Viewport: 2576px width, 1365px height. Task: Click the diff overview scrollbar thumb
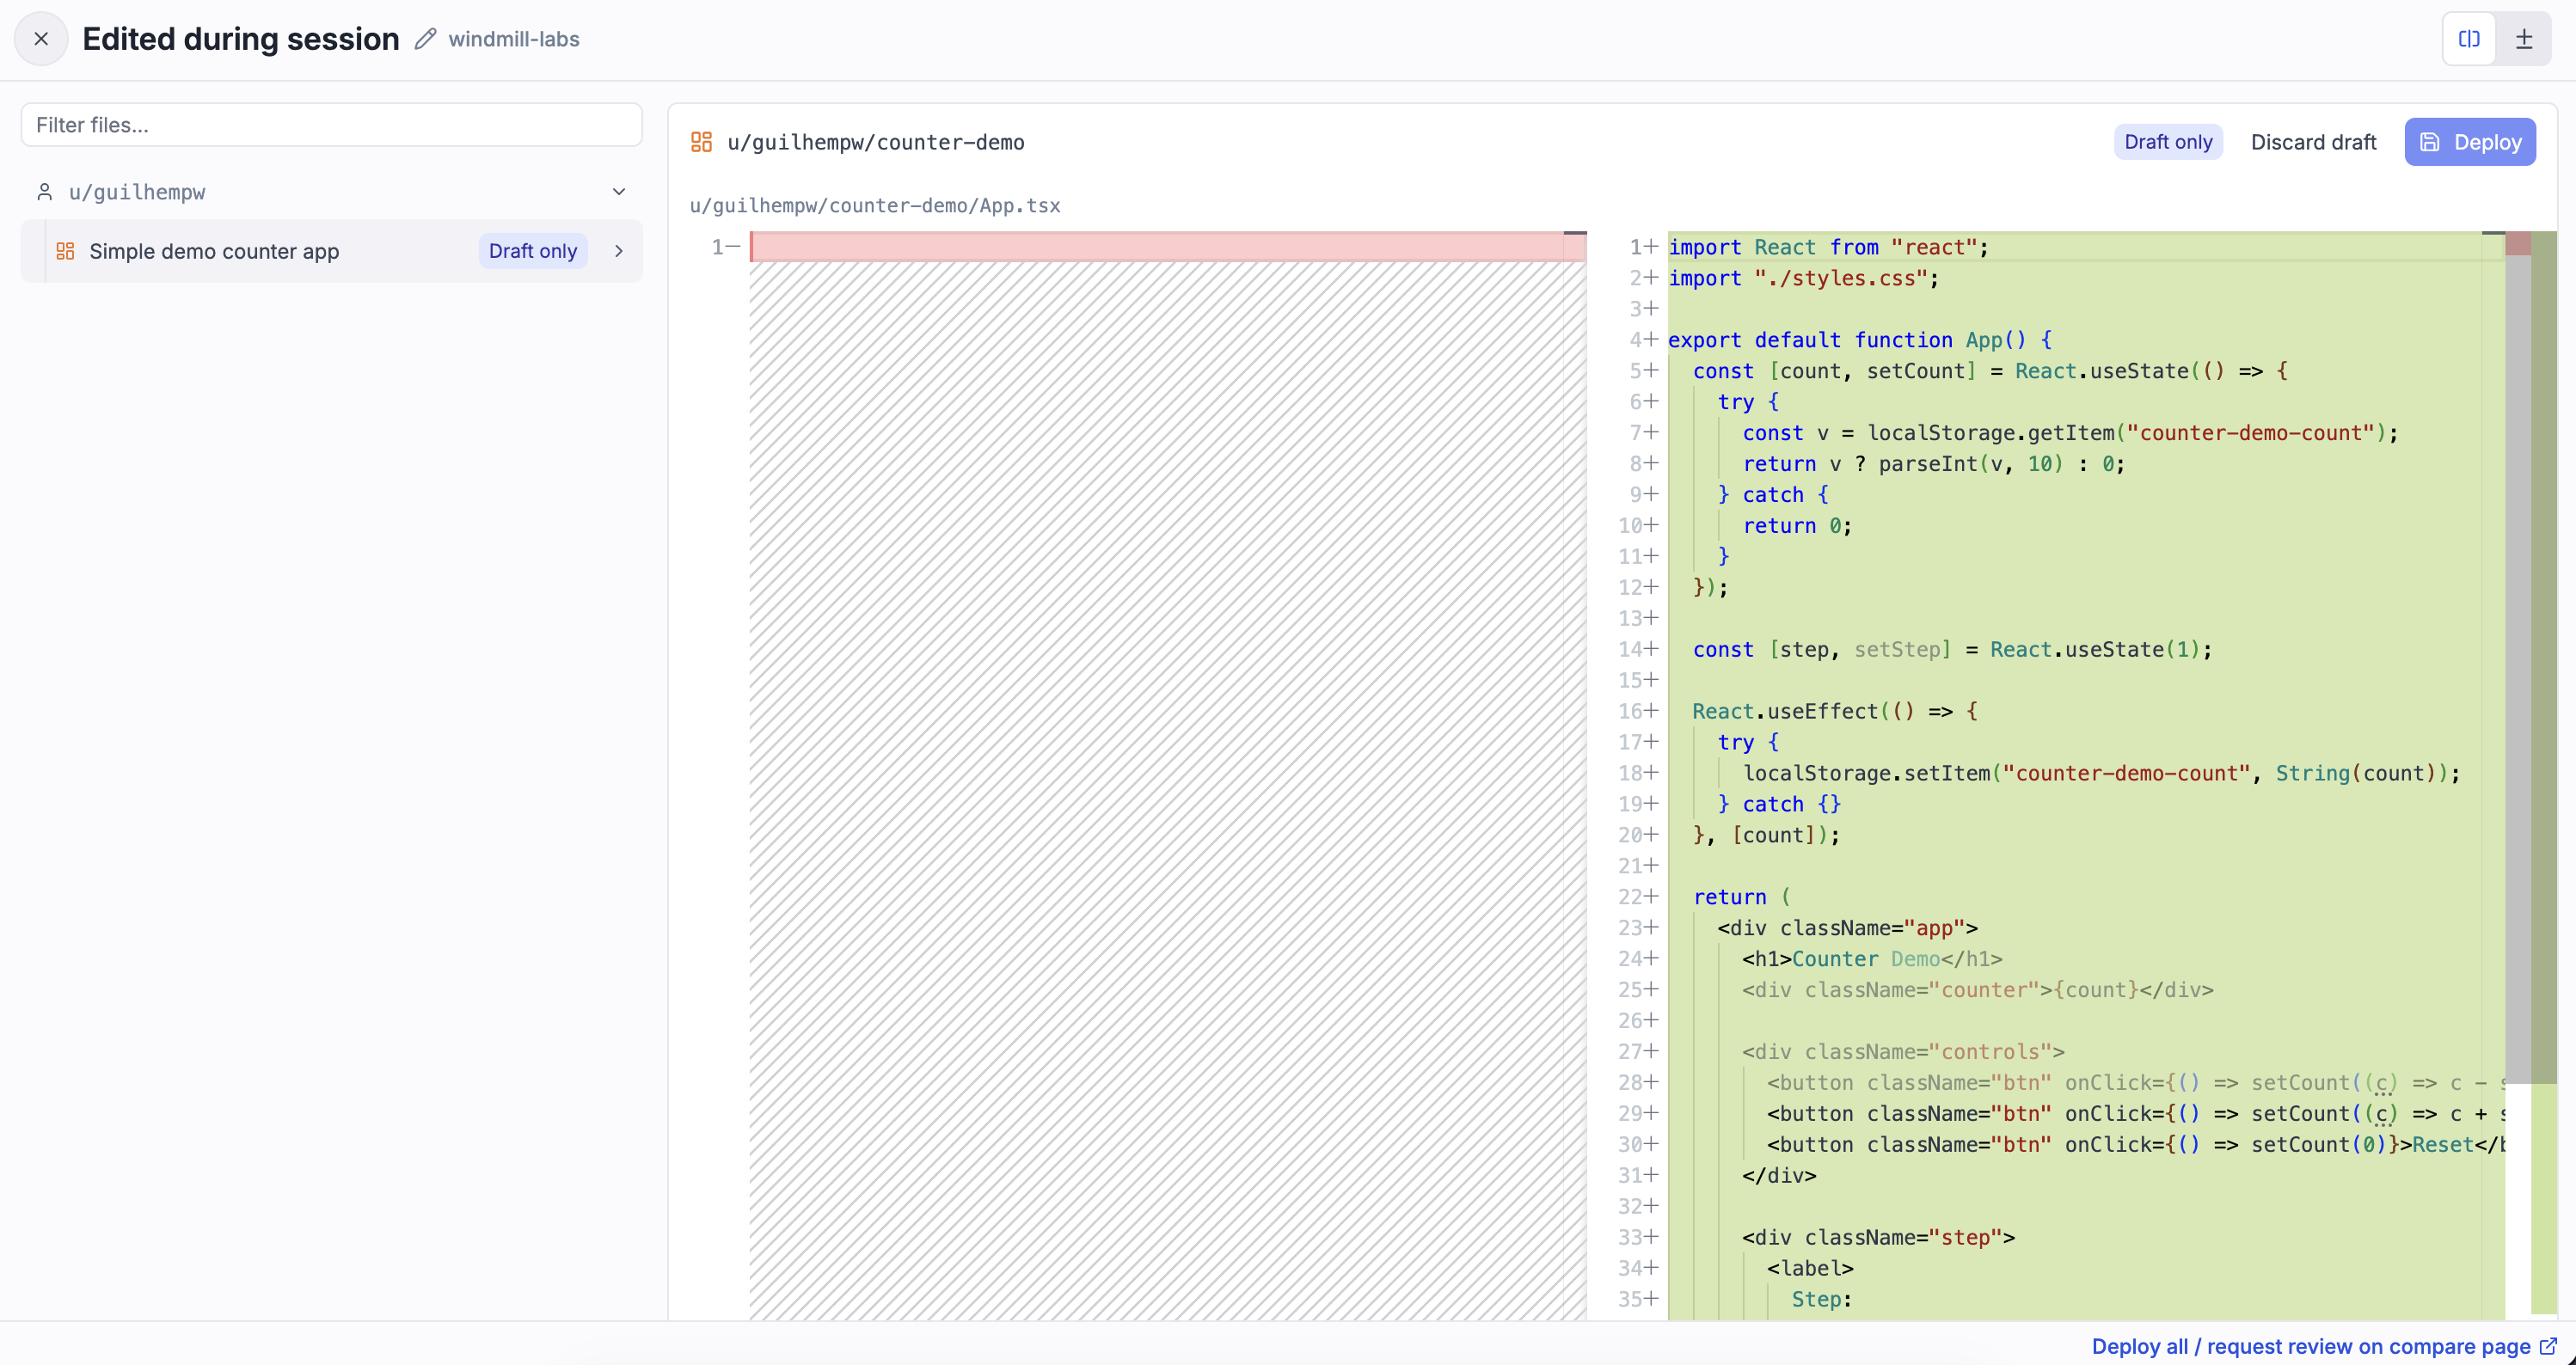point(2517,658)
